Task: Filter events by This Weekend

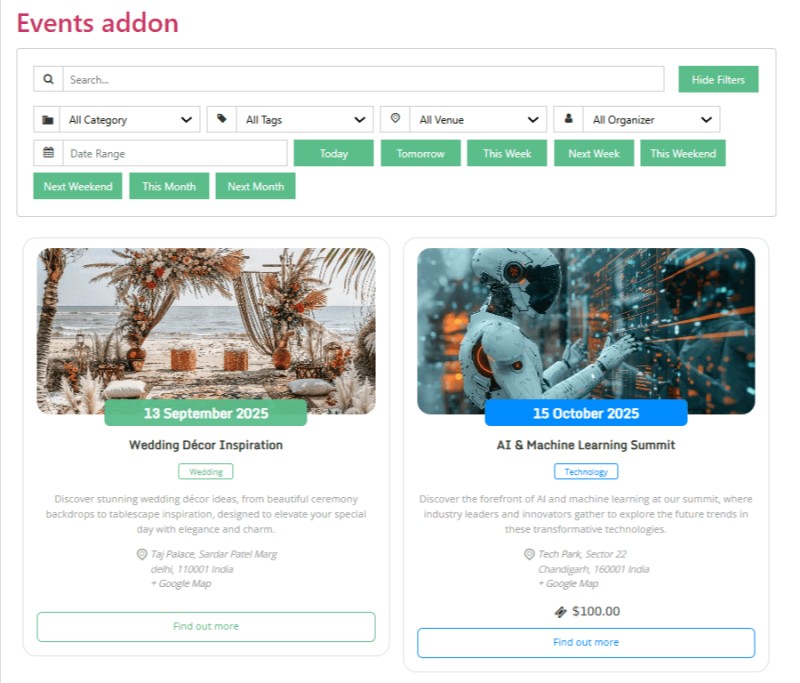Action: 683,154
